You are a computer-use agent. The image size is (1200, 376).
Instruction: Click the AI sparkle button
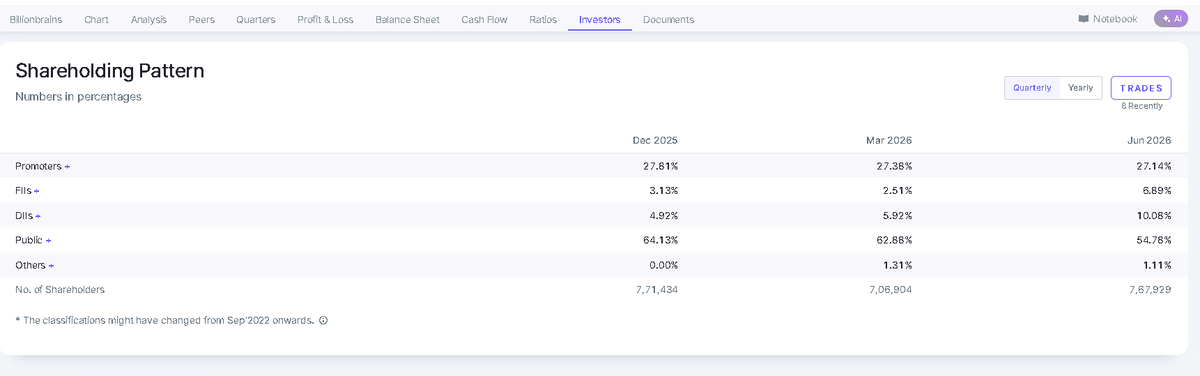pos(1171,19)
